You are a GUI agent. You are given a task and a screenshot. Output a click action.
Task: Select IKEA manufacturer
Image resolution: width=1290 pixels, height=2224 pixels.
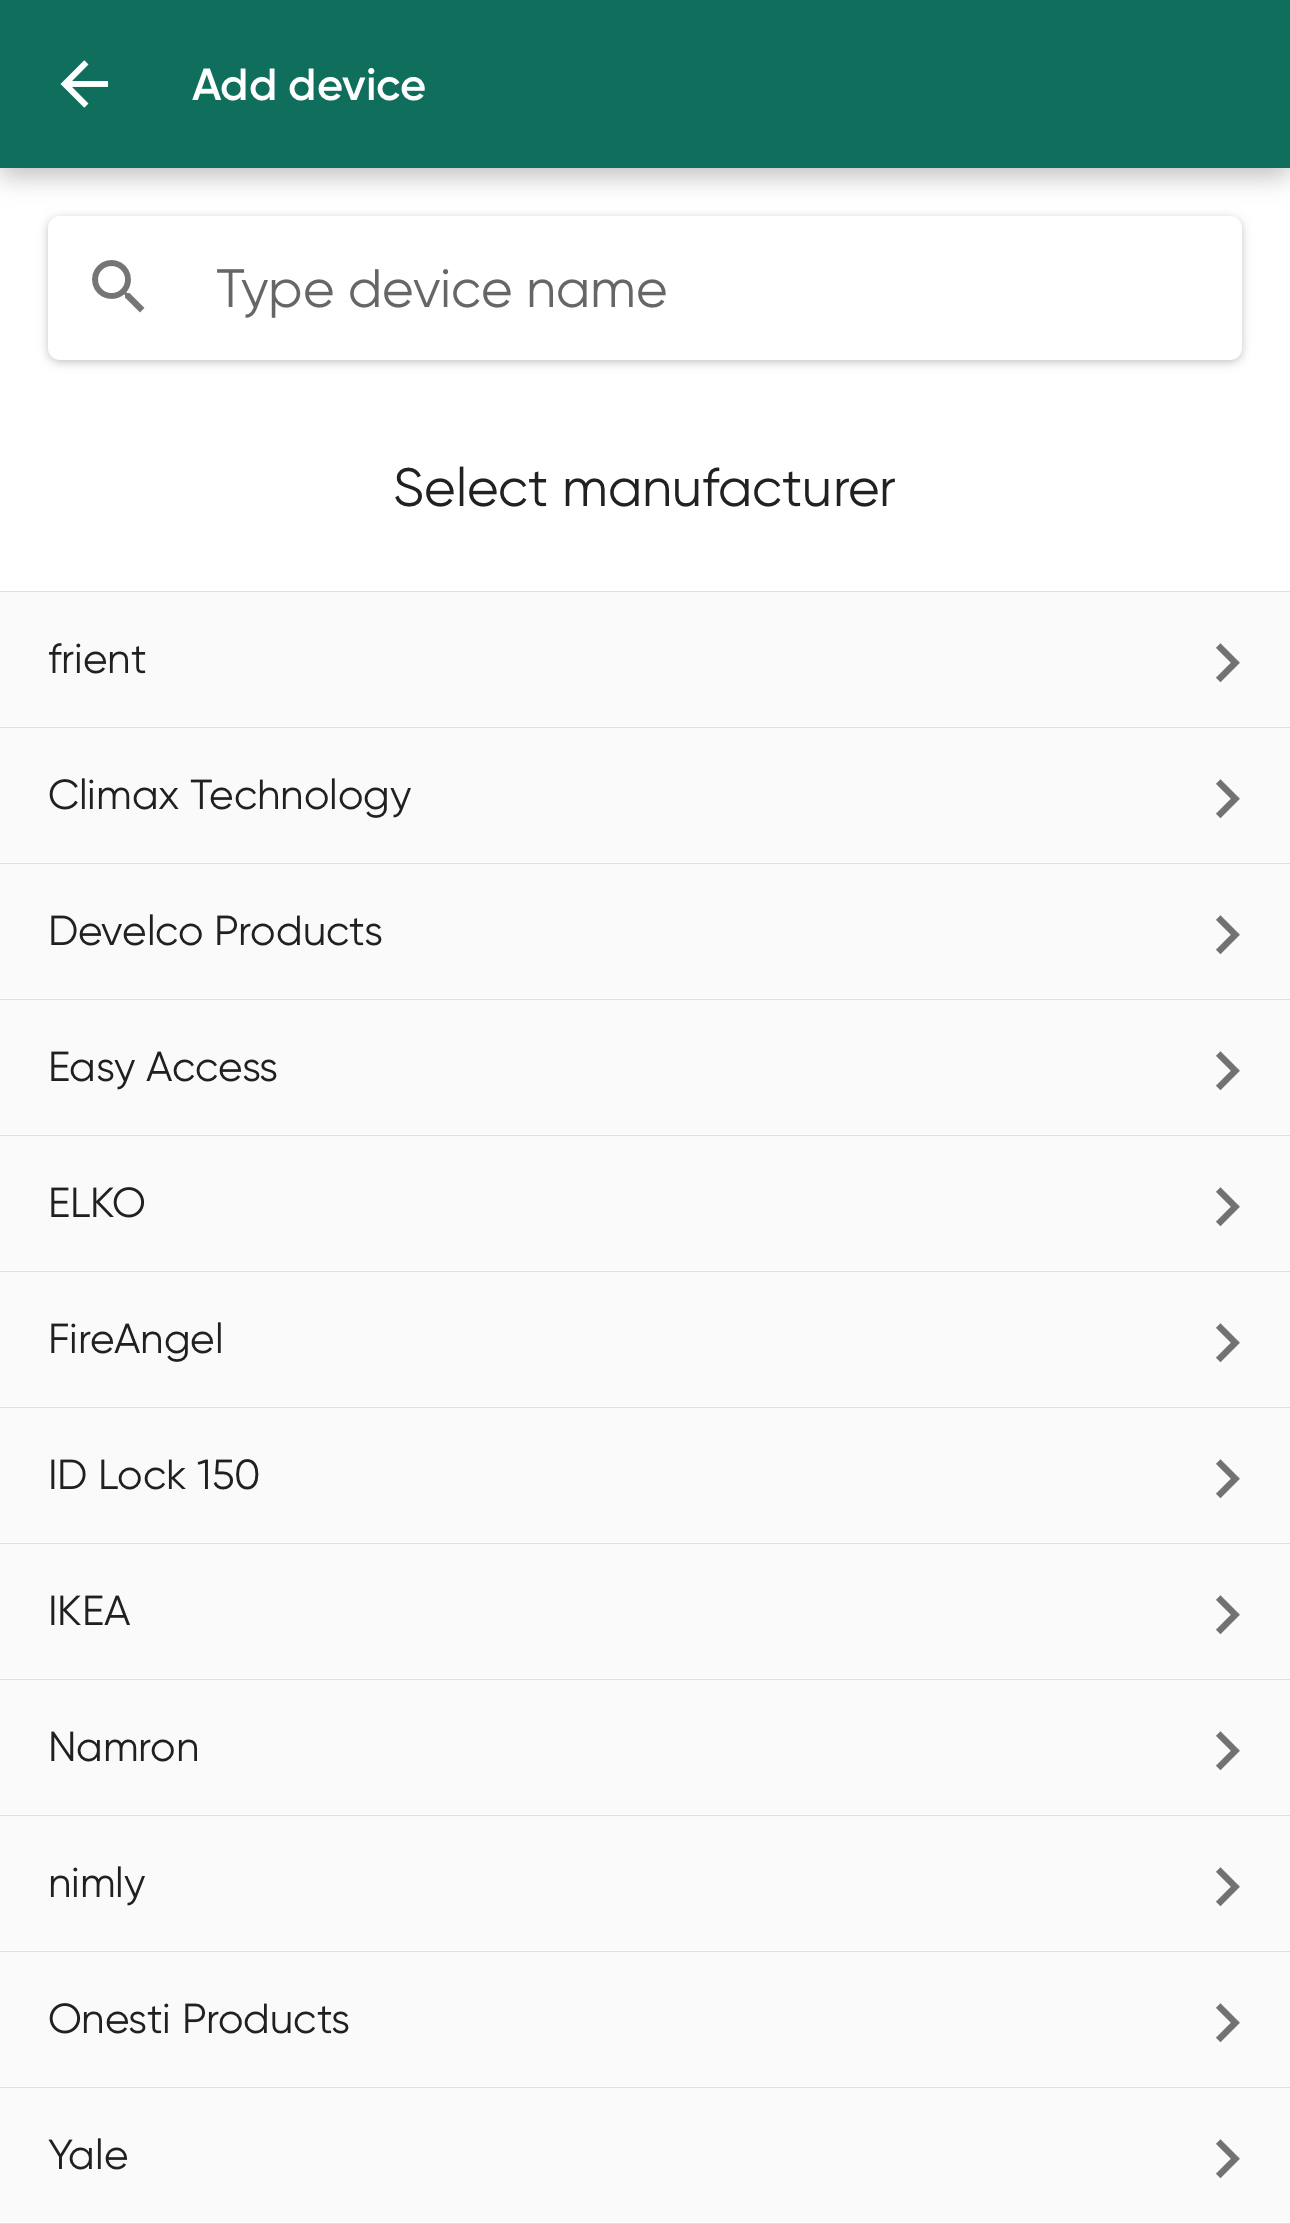point(645,1612)
